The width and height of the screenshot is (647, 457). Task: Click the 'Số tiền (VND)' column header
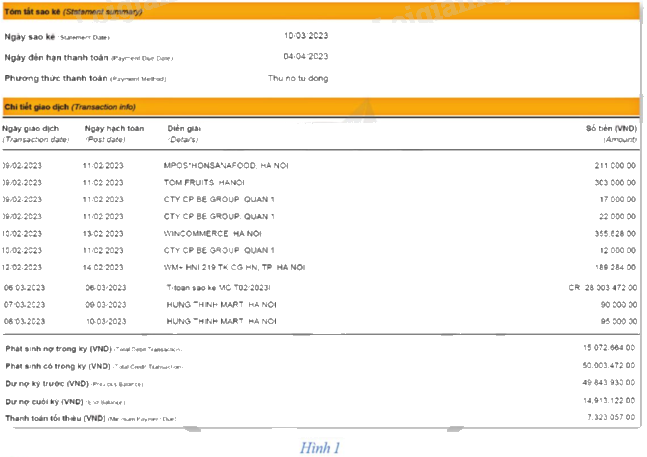coord(611,129)
